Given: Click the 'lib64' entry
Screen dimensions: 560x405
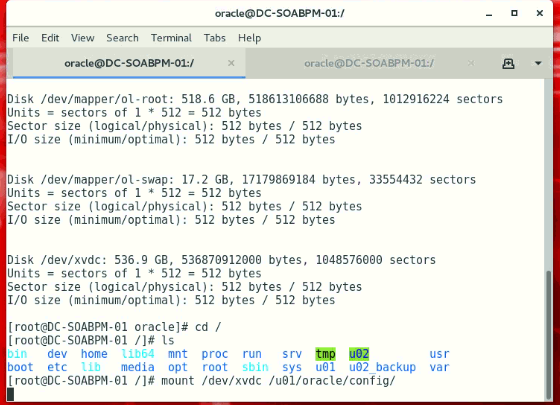Looking at the screenshot, I should (x=138, y=354).
